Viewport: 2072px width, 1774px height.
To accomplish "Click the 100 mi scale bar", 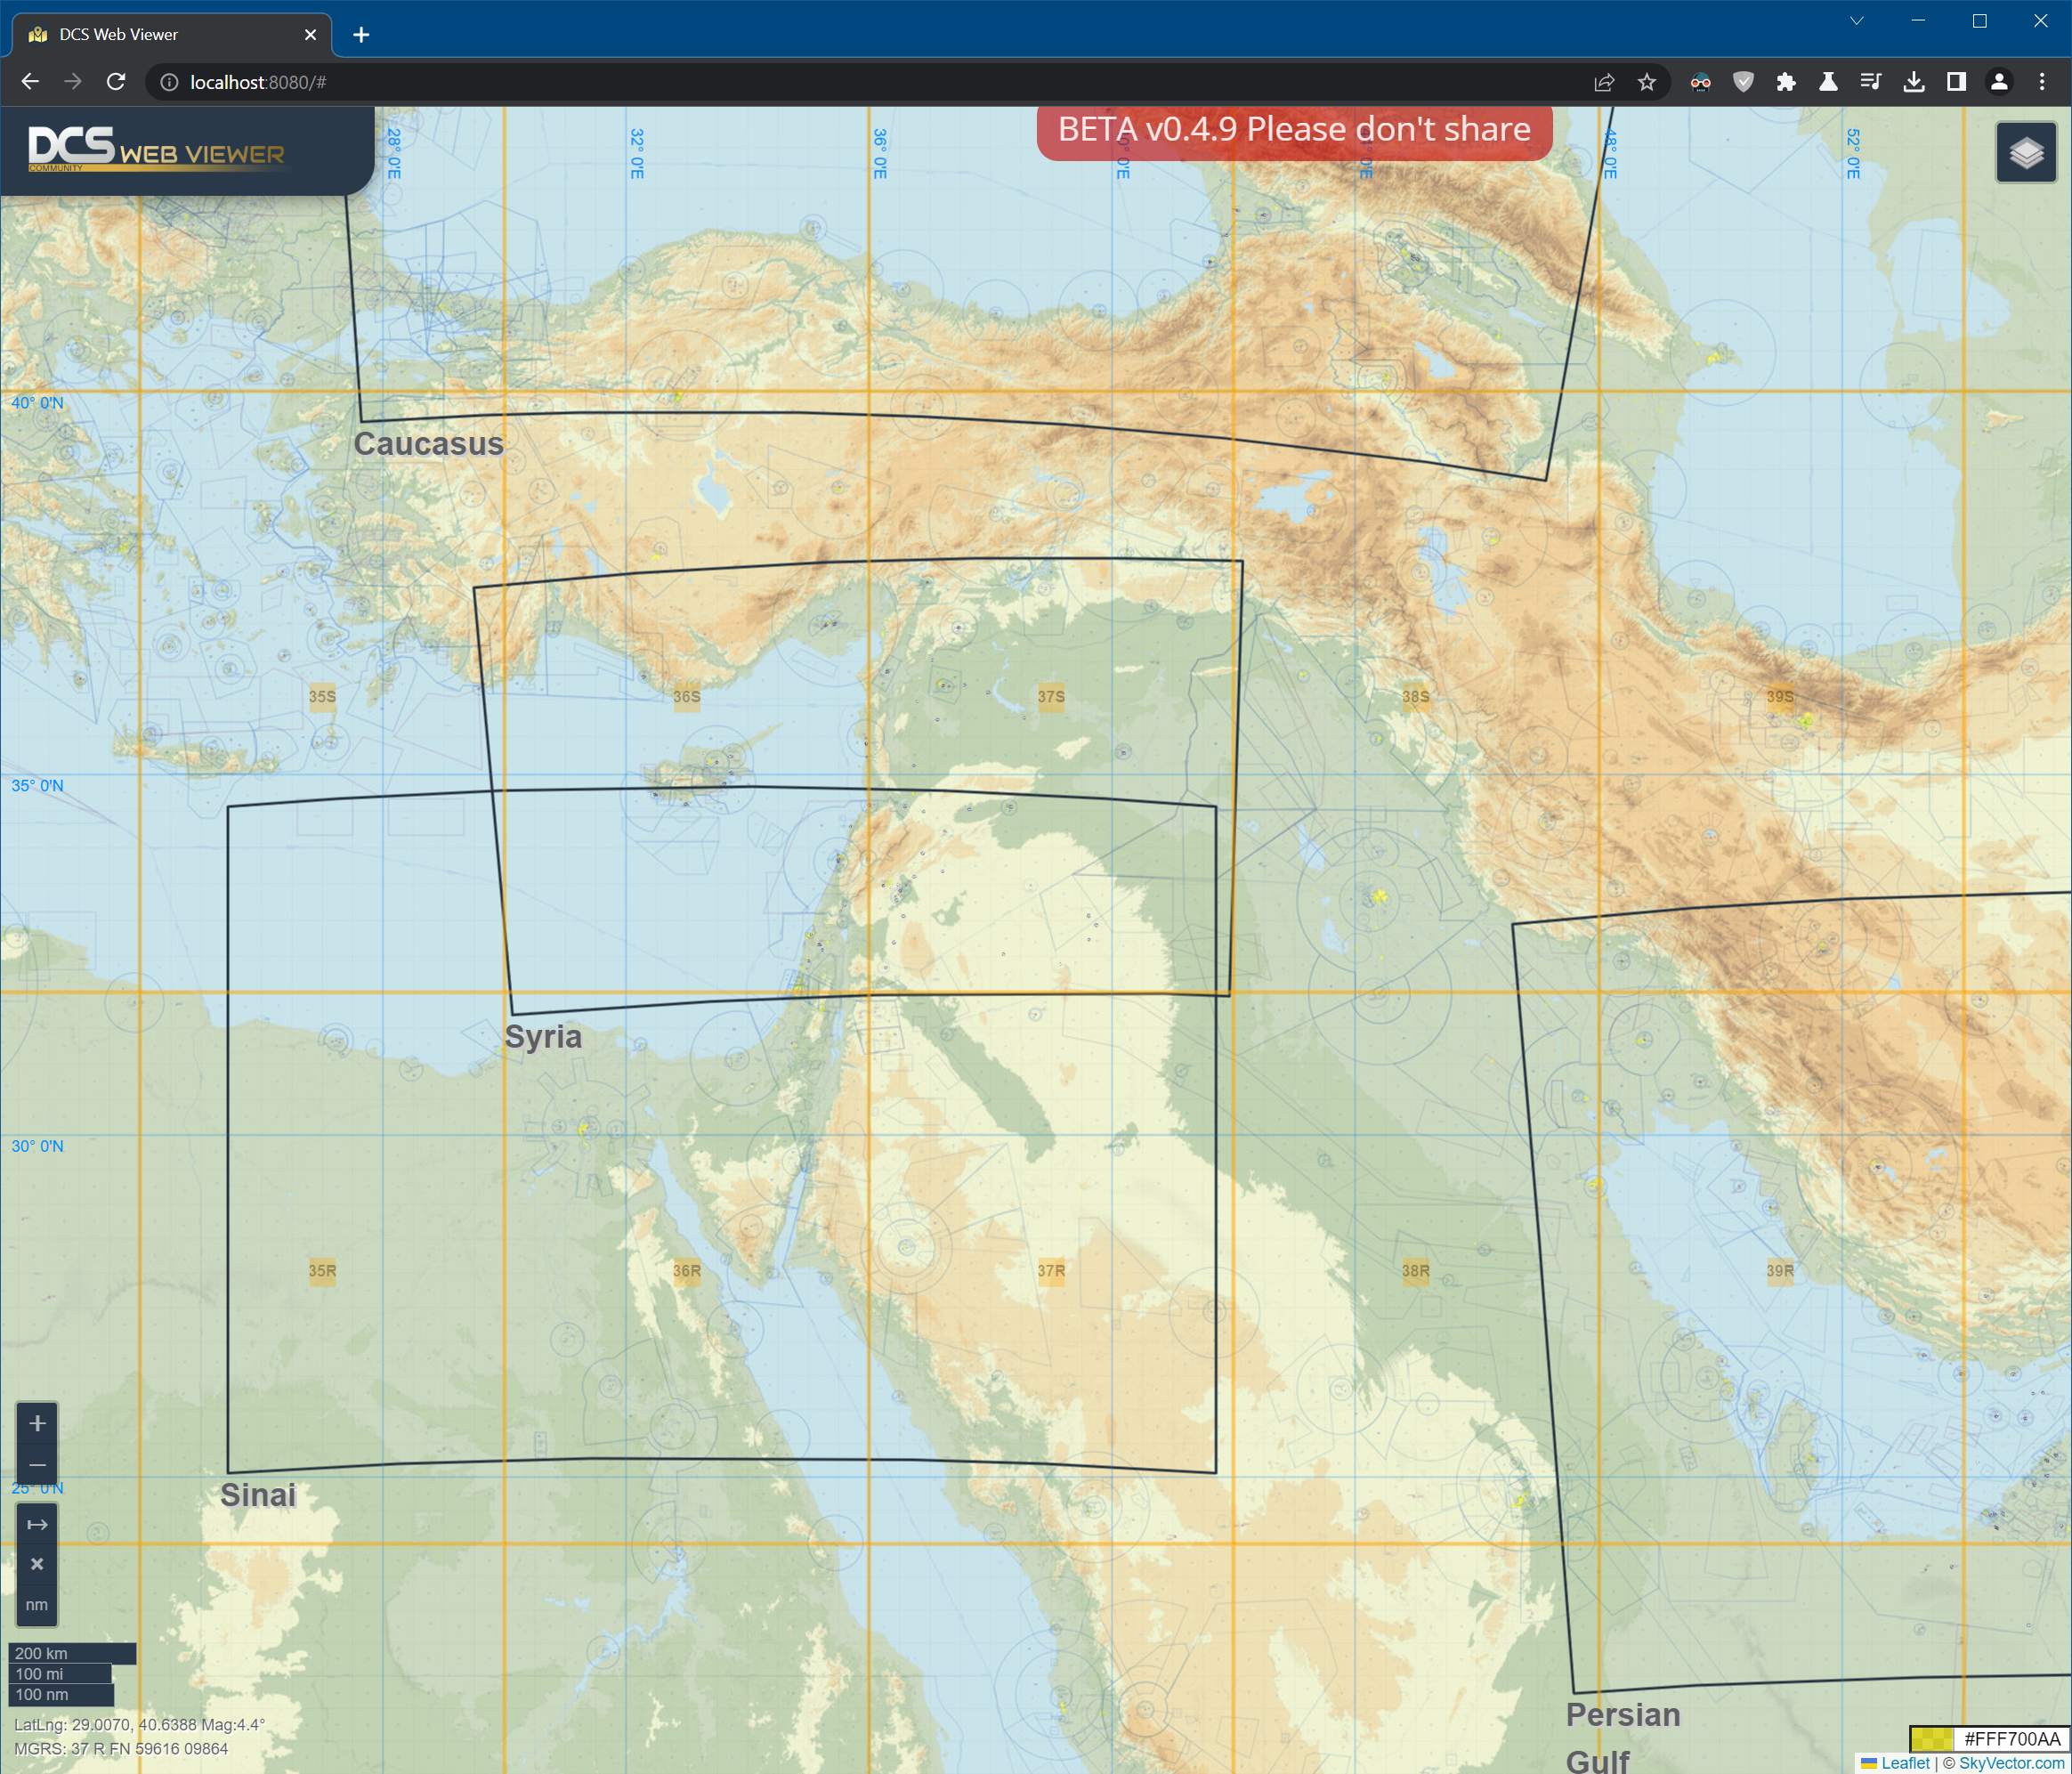I will point(60,1674).
